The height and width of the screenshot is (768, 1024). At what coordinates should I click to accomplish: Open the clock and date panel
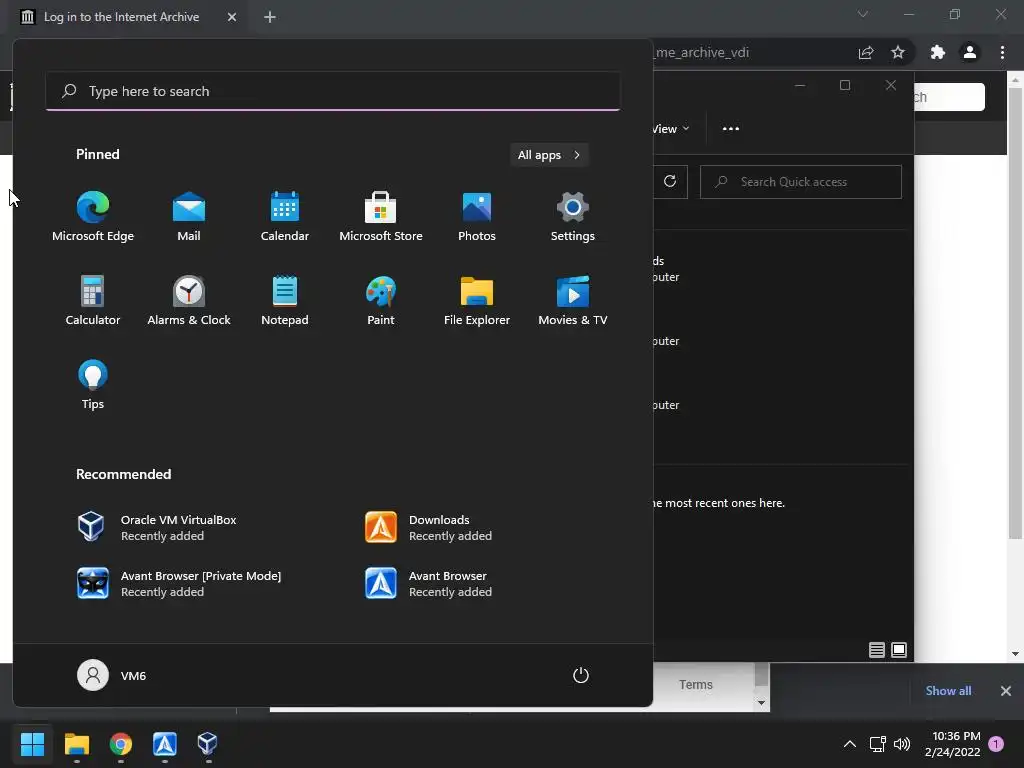(953, 744)
